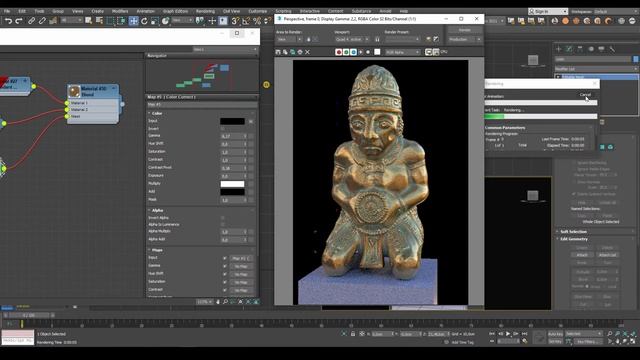Toggle Alpha to Luminance checkbox
Image resolution: width=640 pixels, height=360 pixels.
pyautogui.click(x=223, y=224)
